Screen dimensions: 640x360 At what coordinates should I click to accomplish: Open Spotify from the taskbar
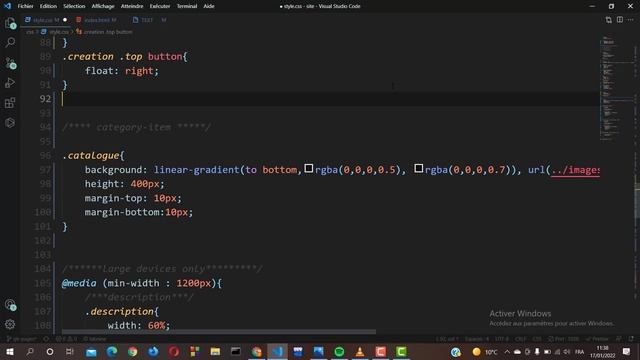click(x=339, y=351)
